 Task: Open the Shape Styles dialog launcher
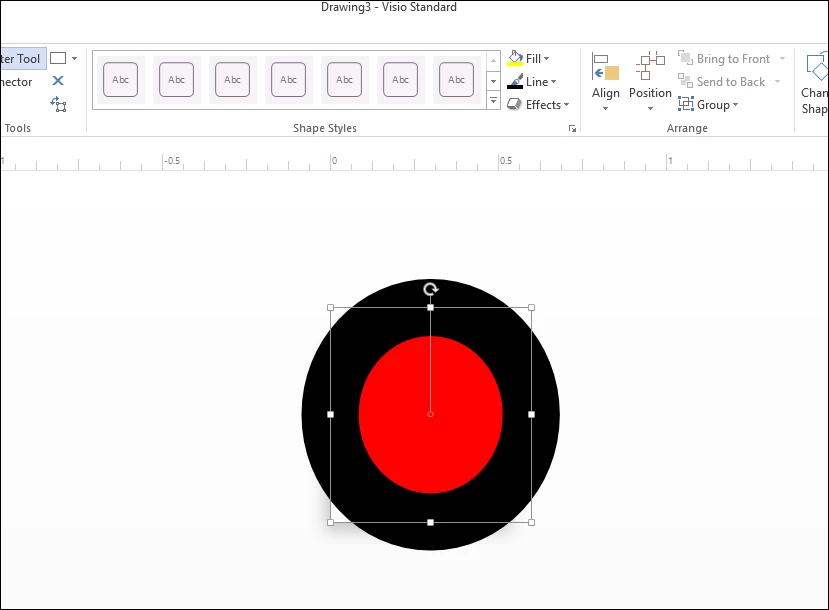(572, 128)
